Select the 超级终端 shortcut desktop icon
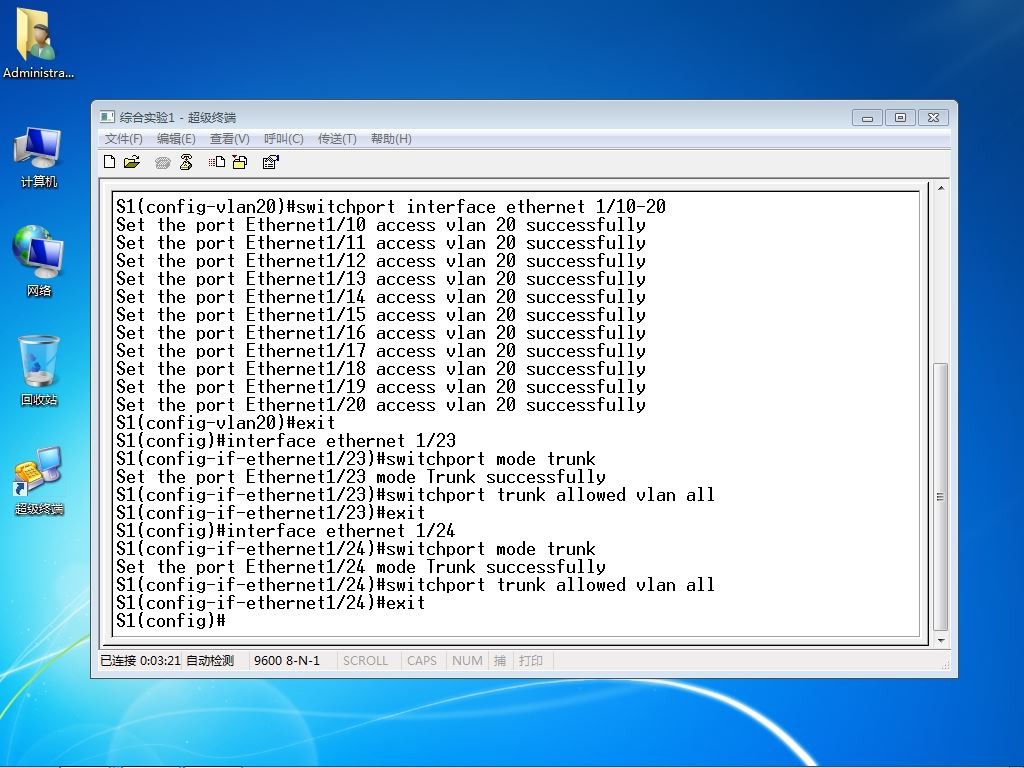 point(39,481)
